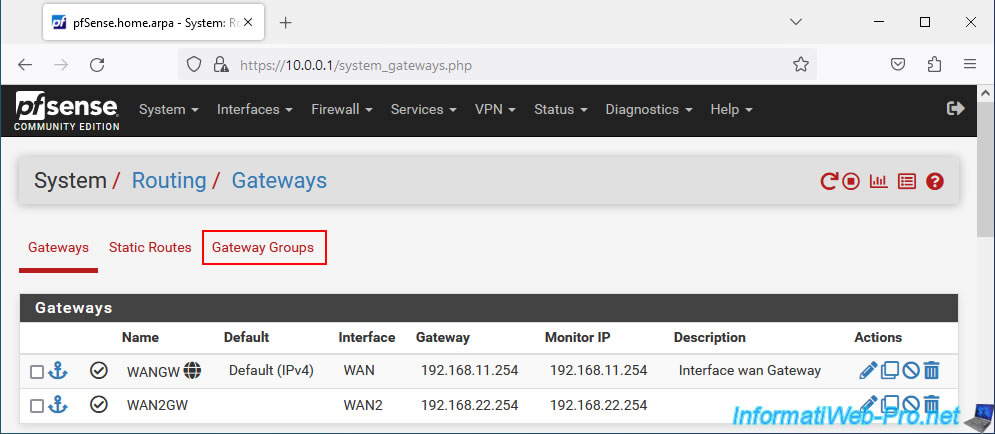Tick the checkbox for WANGW row
995x434 pixels.
tap(37, 372)
